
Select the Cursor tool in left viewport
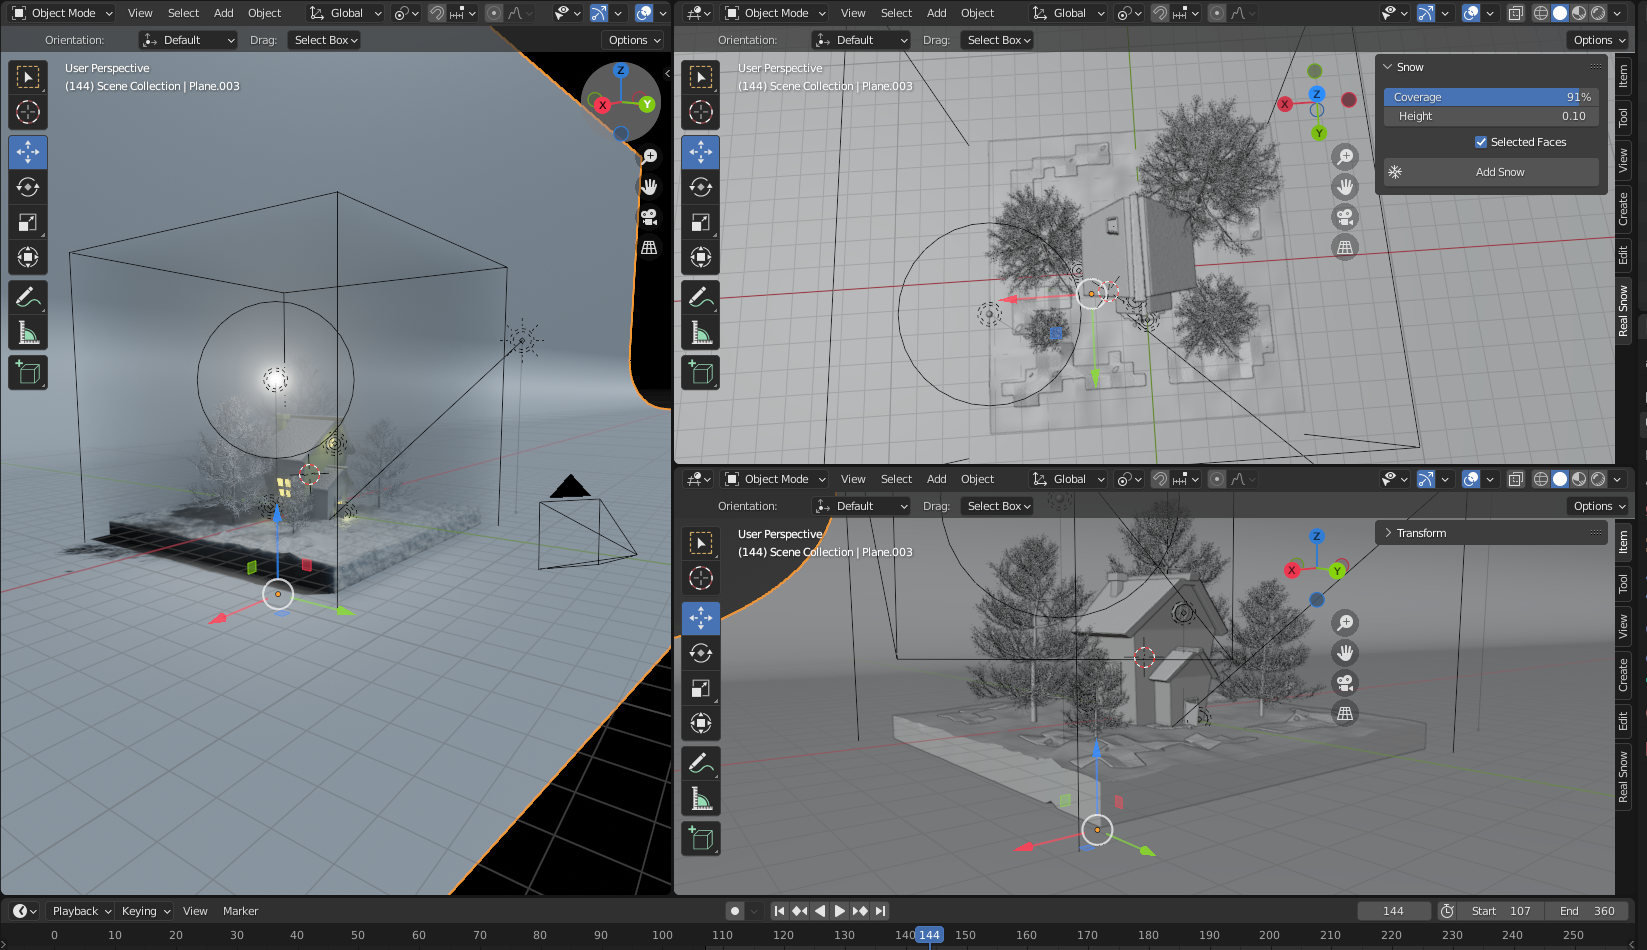28,112
